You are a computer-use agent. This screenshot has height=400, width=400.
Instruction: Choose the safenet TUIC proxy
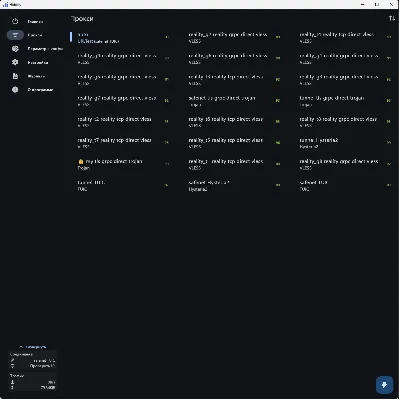click(346, 185)
